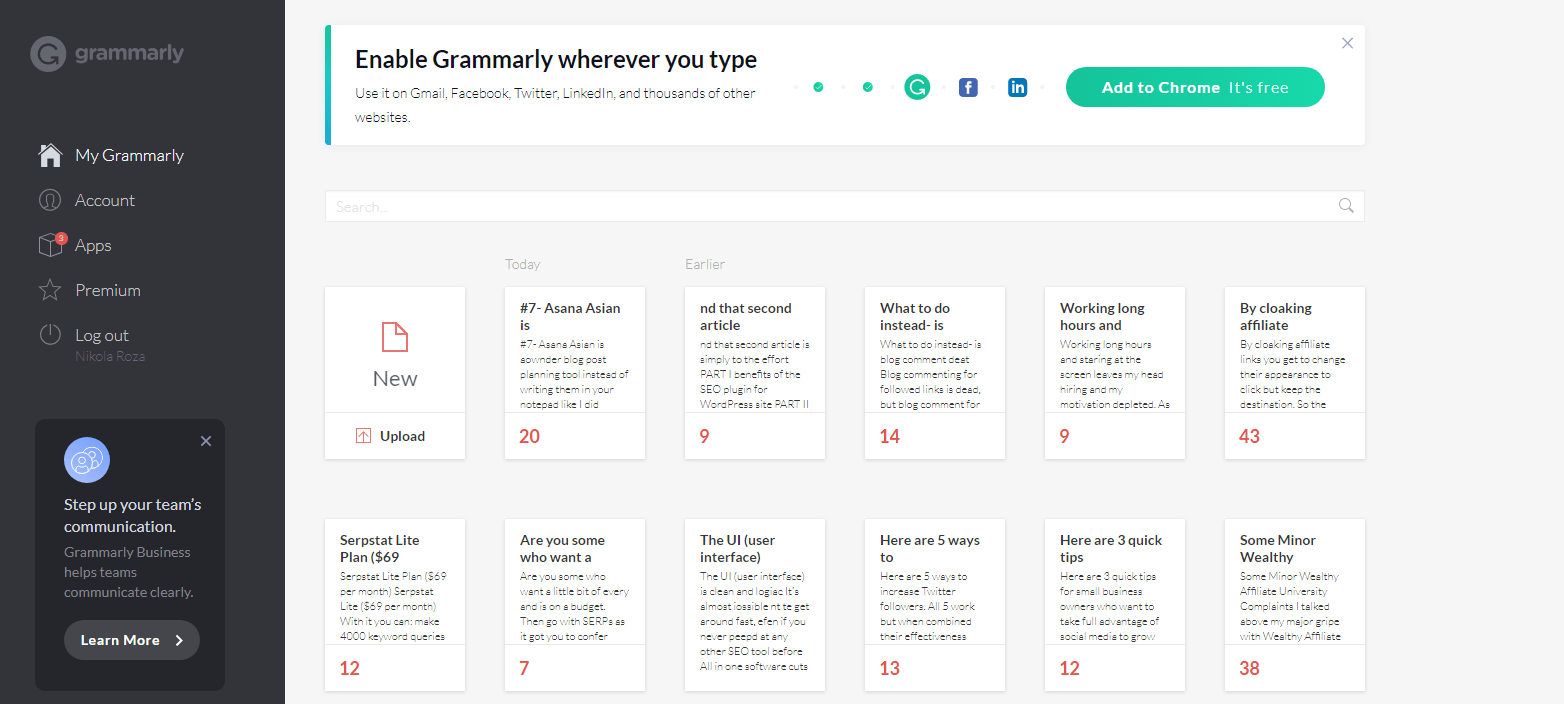Go to the Account menu item

[x=104, y=200]
